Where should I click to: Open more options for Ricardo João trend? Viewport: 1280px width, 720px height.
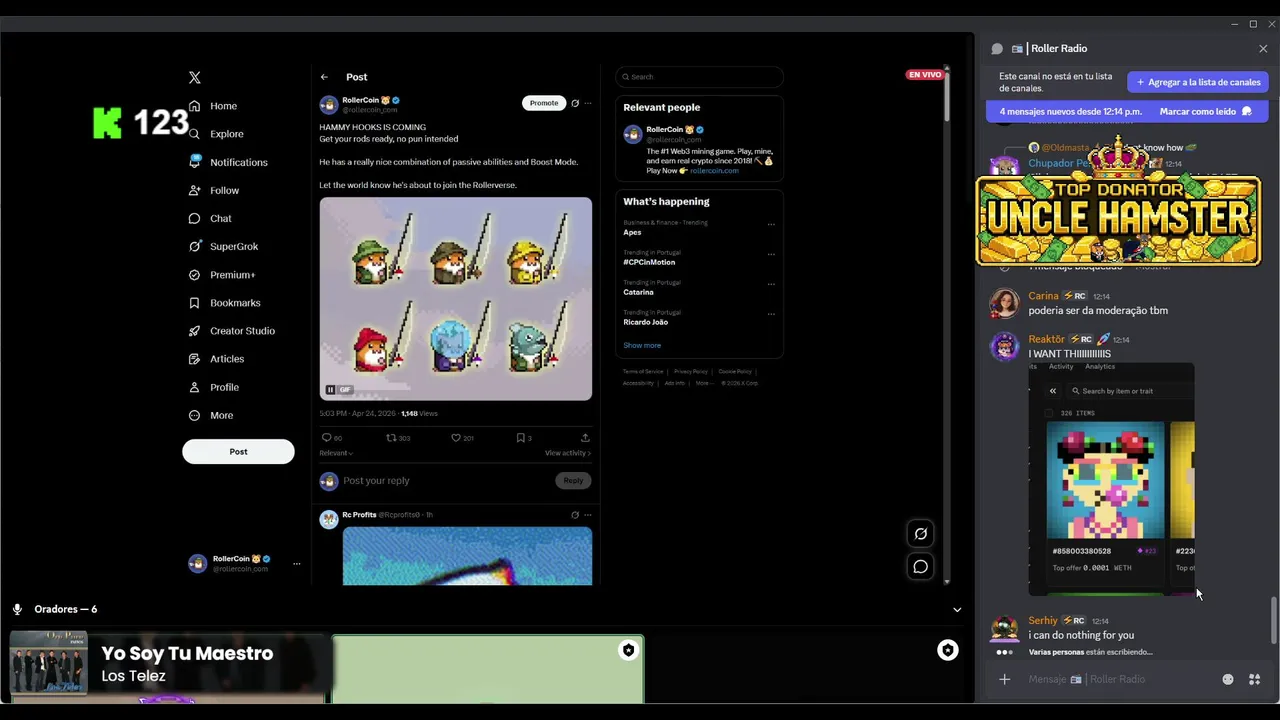click(771, 315)
